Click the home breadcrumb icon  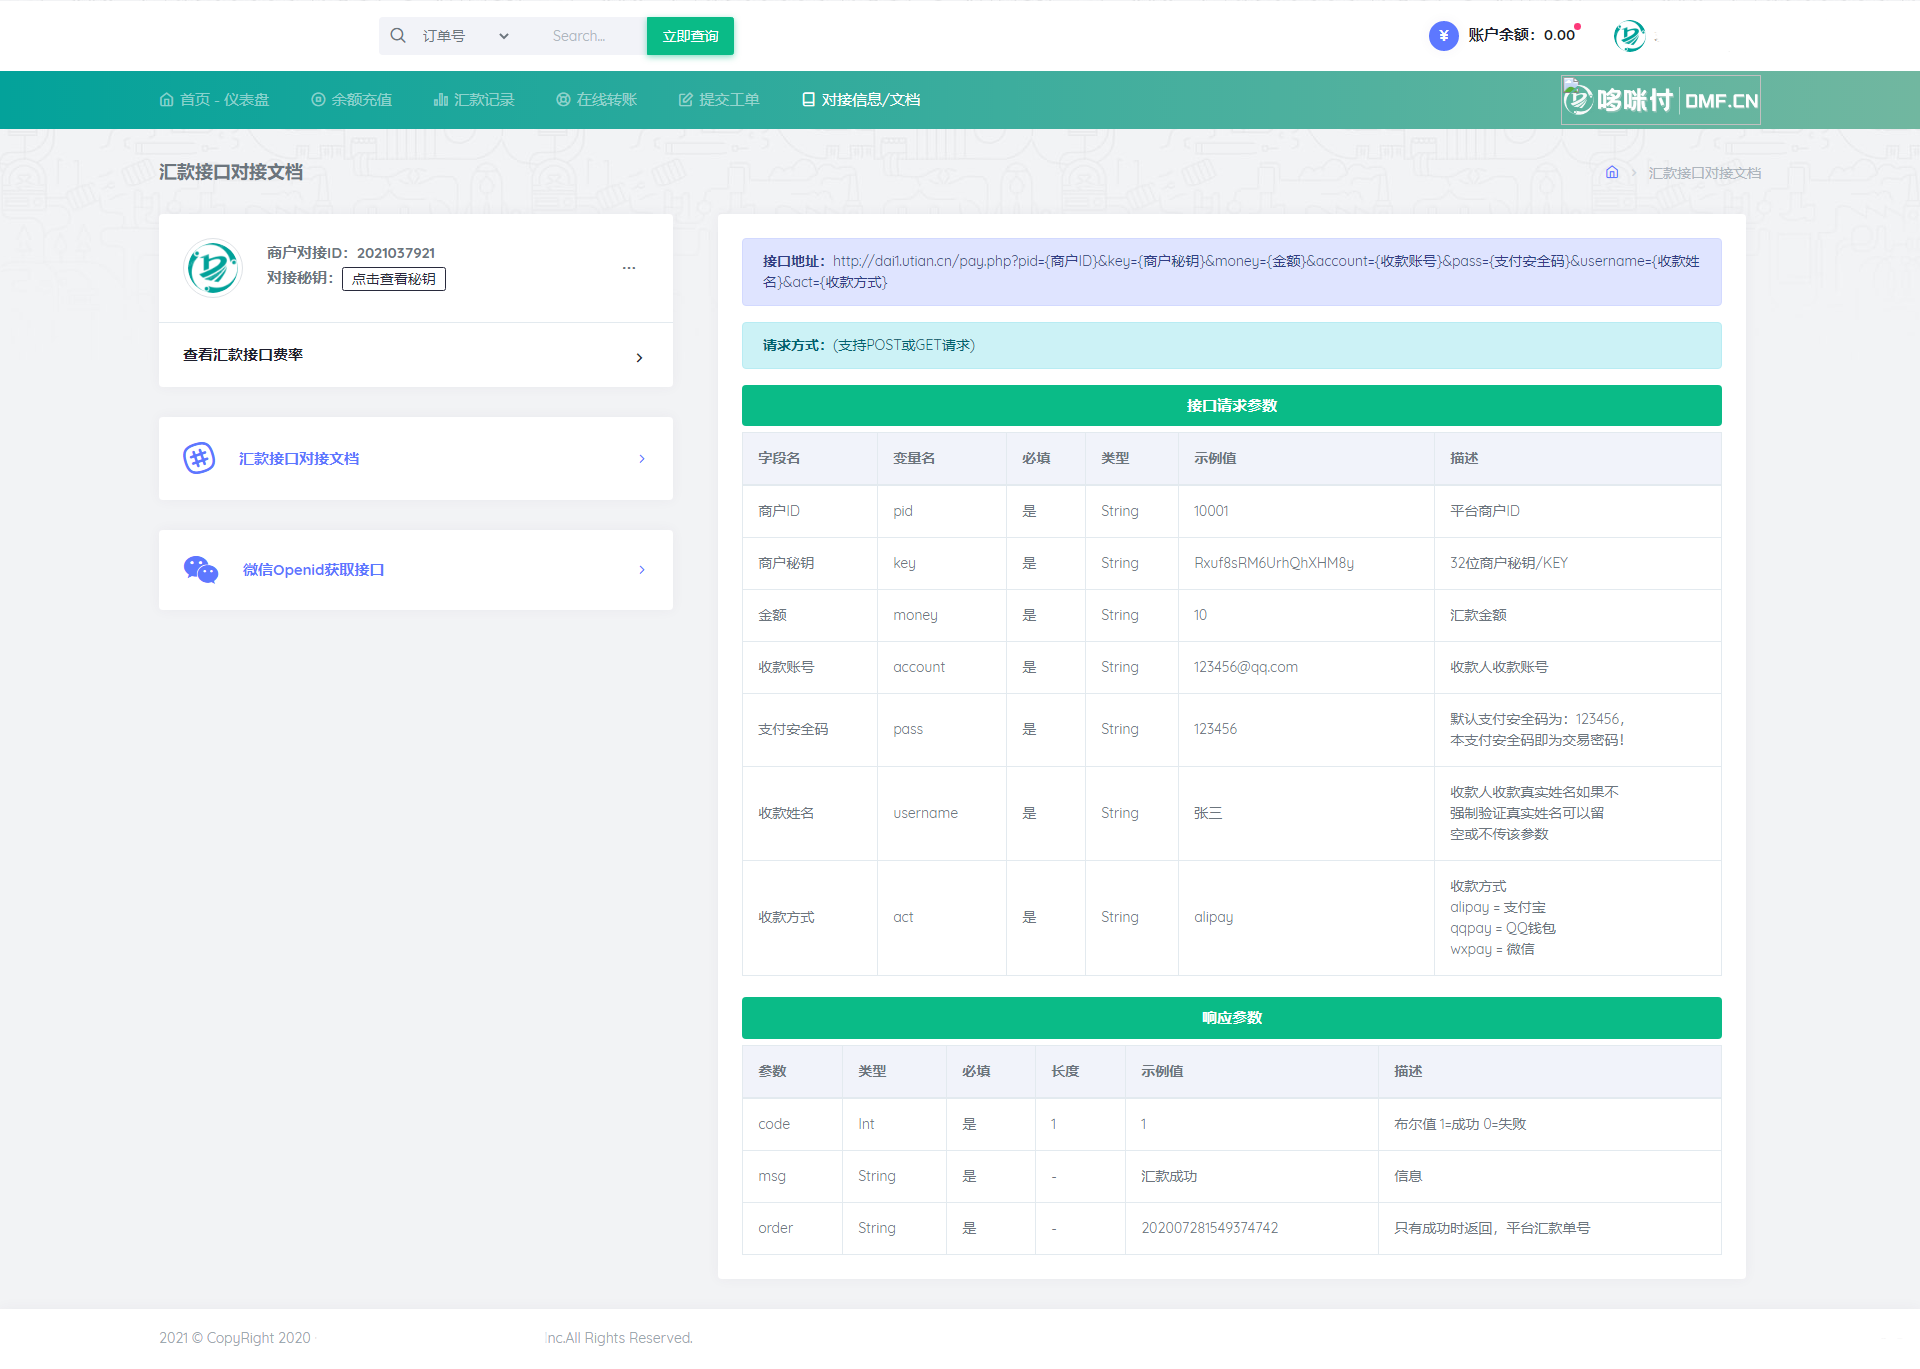click(1612, 173)
